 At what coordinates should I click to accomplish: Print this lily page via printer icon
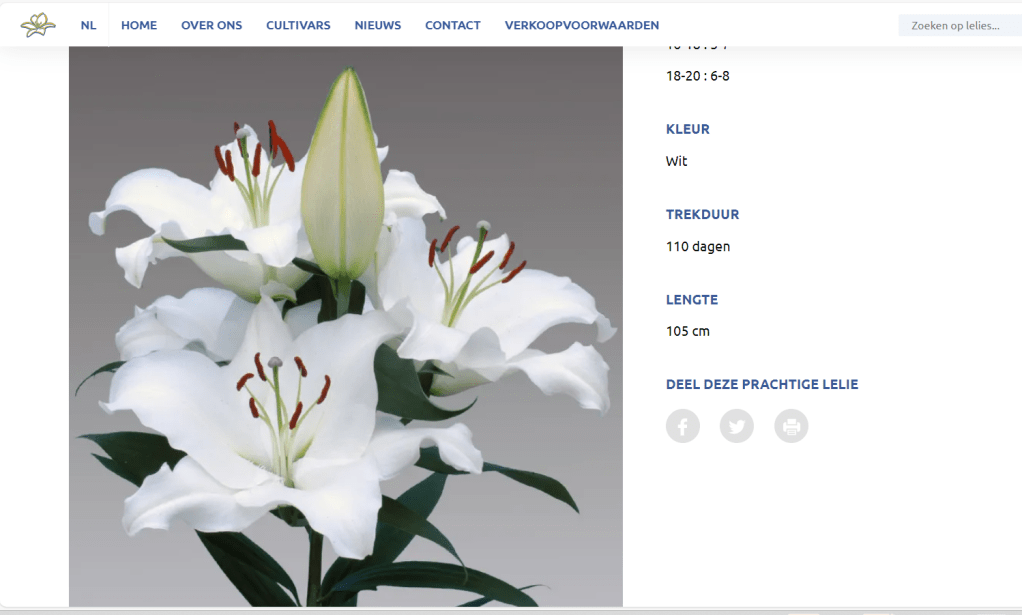791,426
